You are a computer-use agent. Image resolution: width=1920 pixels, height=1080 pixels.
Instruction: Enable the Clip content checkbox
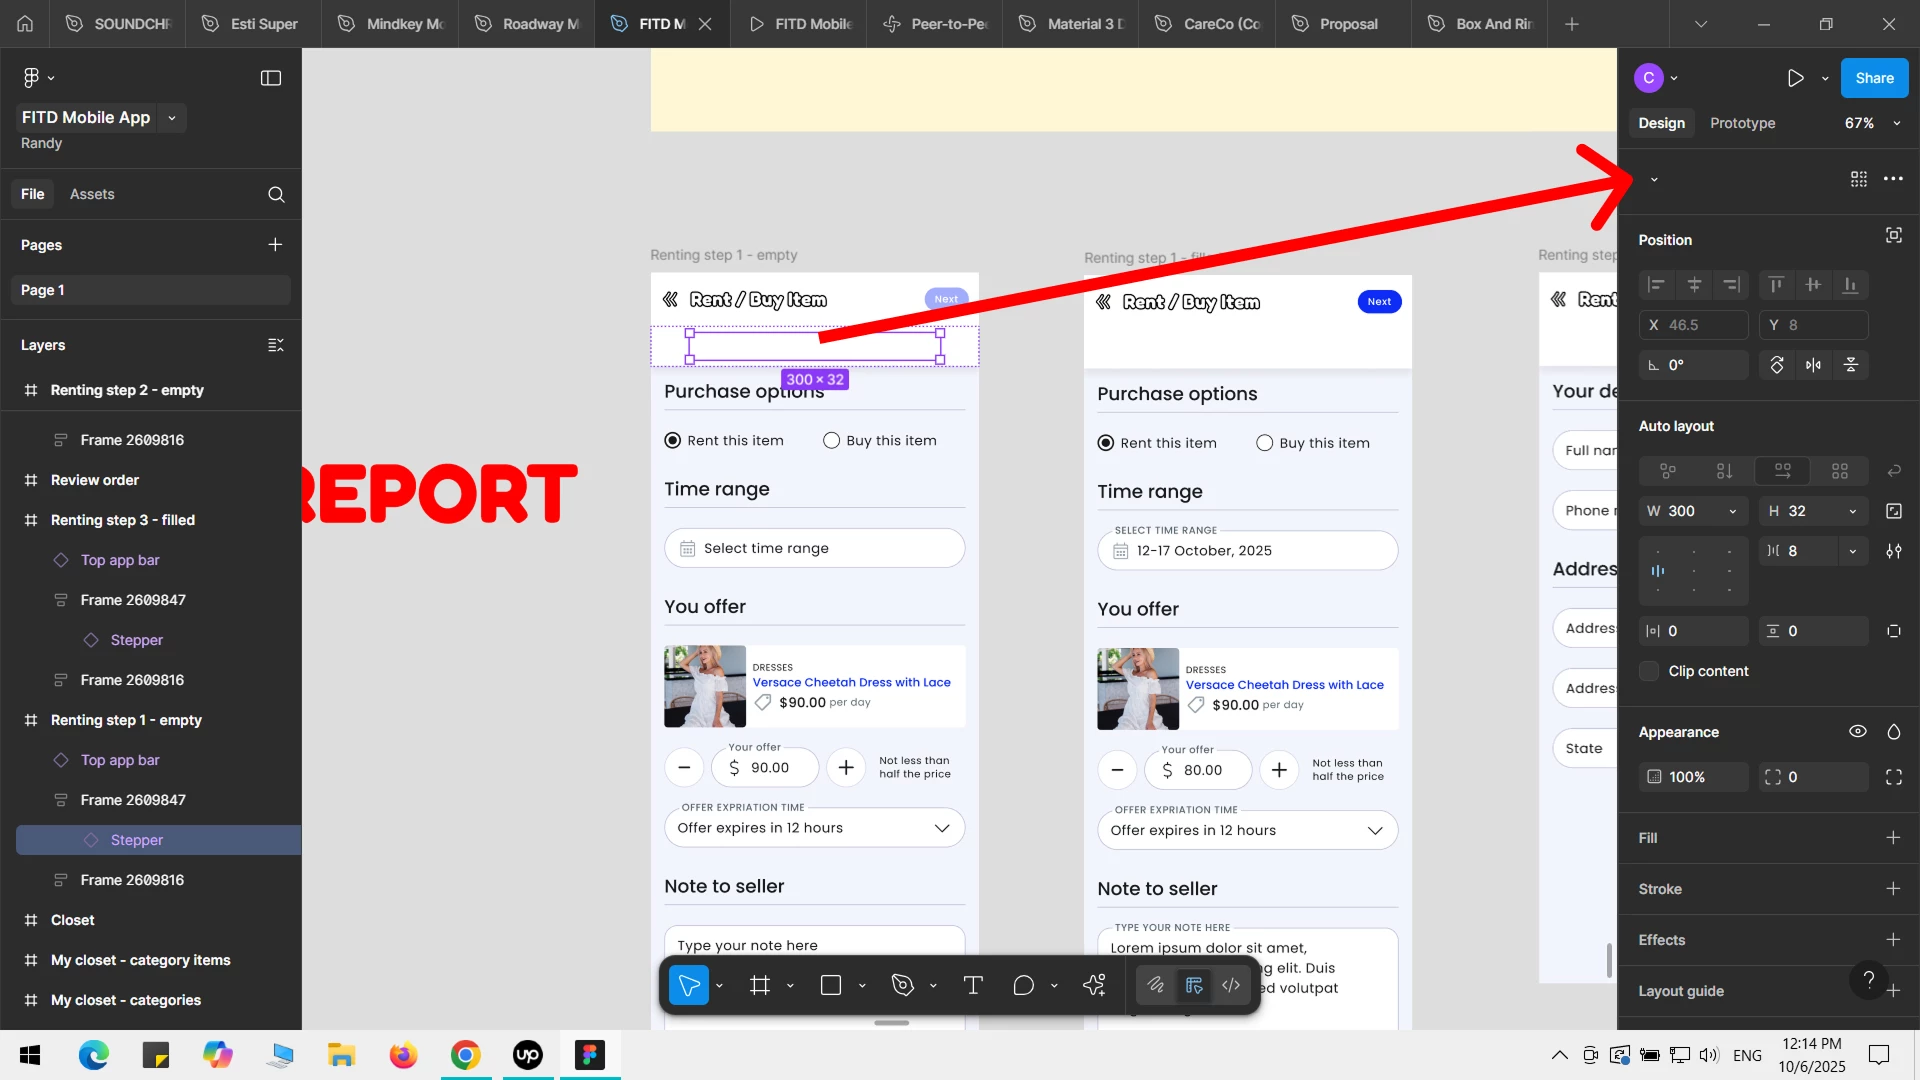pyautogui.click(x=1650, y=671)
